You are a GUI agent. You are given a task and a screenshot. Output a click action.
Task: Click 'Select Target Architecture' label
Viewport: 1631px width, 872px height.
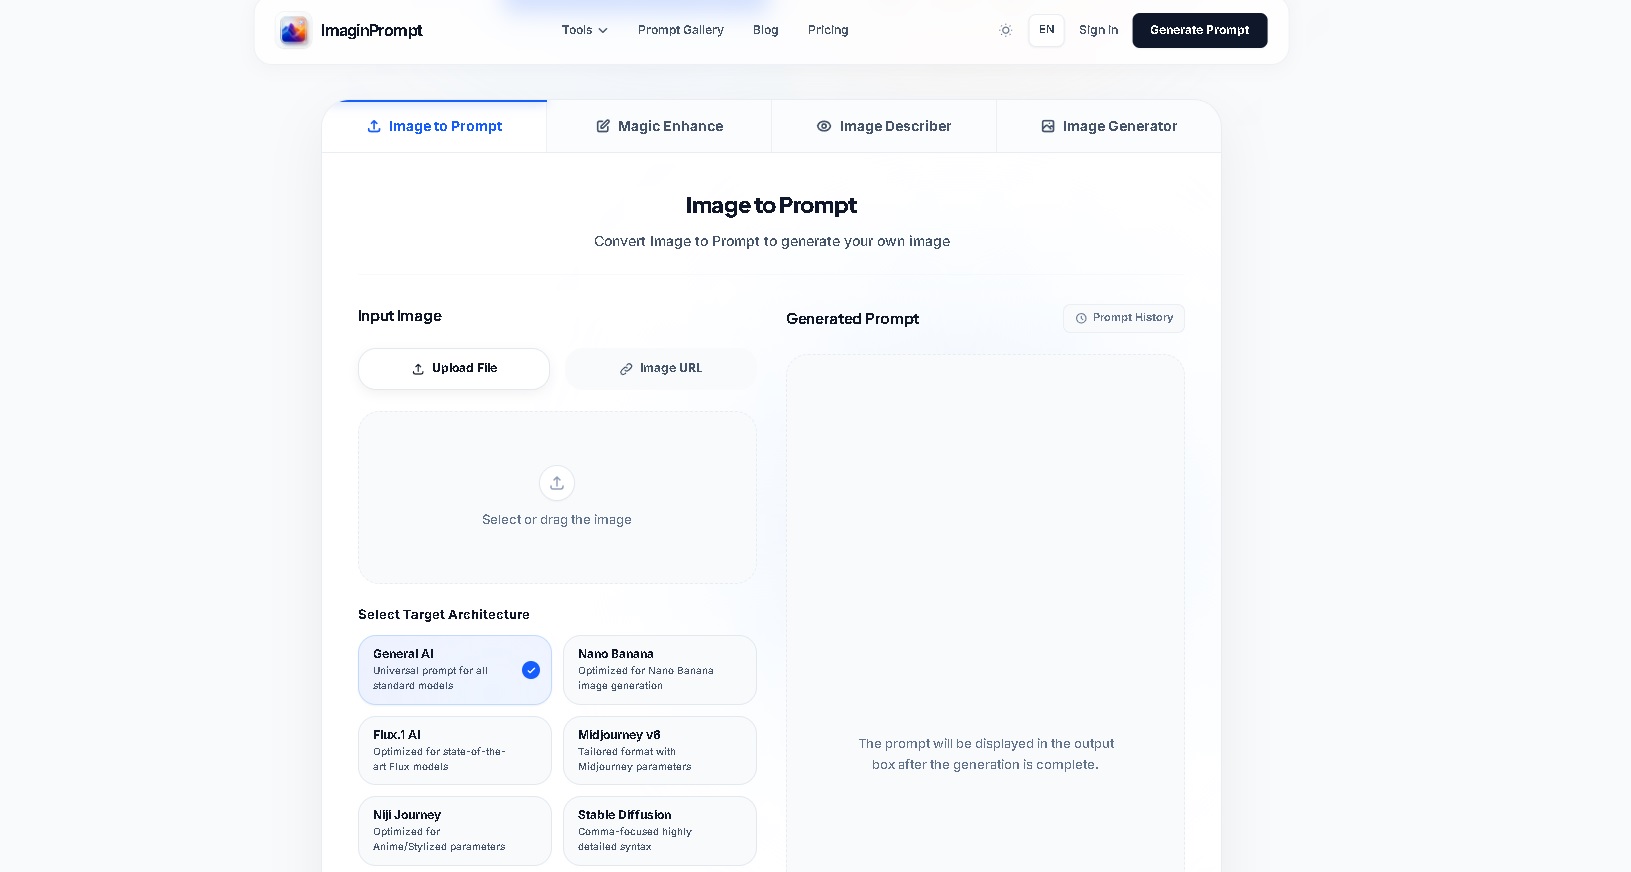(444, 615)
